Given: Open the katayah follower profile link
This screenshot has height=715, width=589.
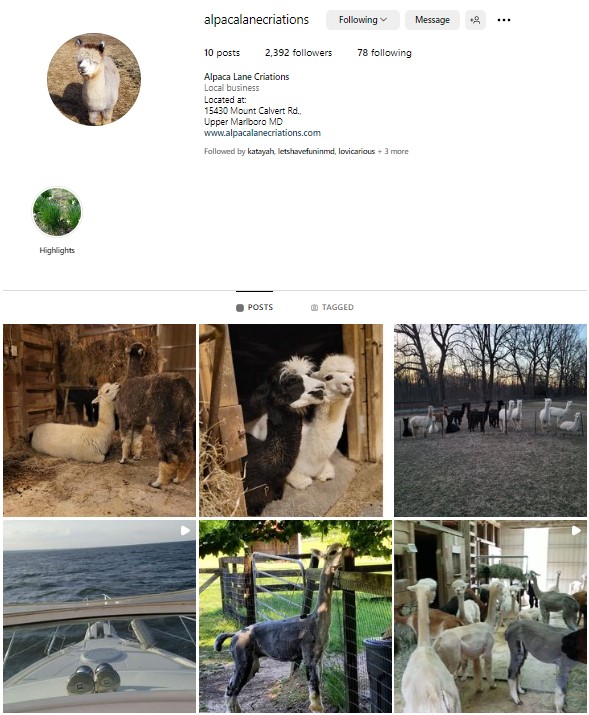Looking at the screenshot, I should click(260, 151).
